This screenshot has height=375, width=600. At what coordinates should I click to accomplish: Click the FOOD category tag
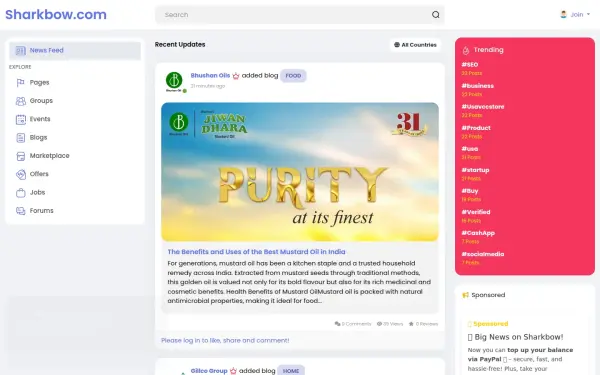[293, 76]
